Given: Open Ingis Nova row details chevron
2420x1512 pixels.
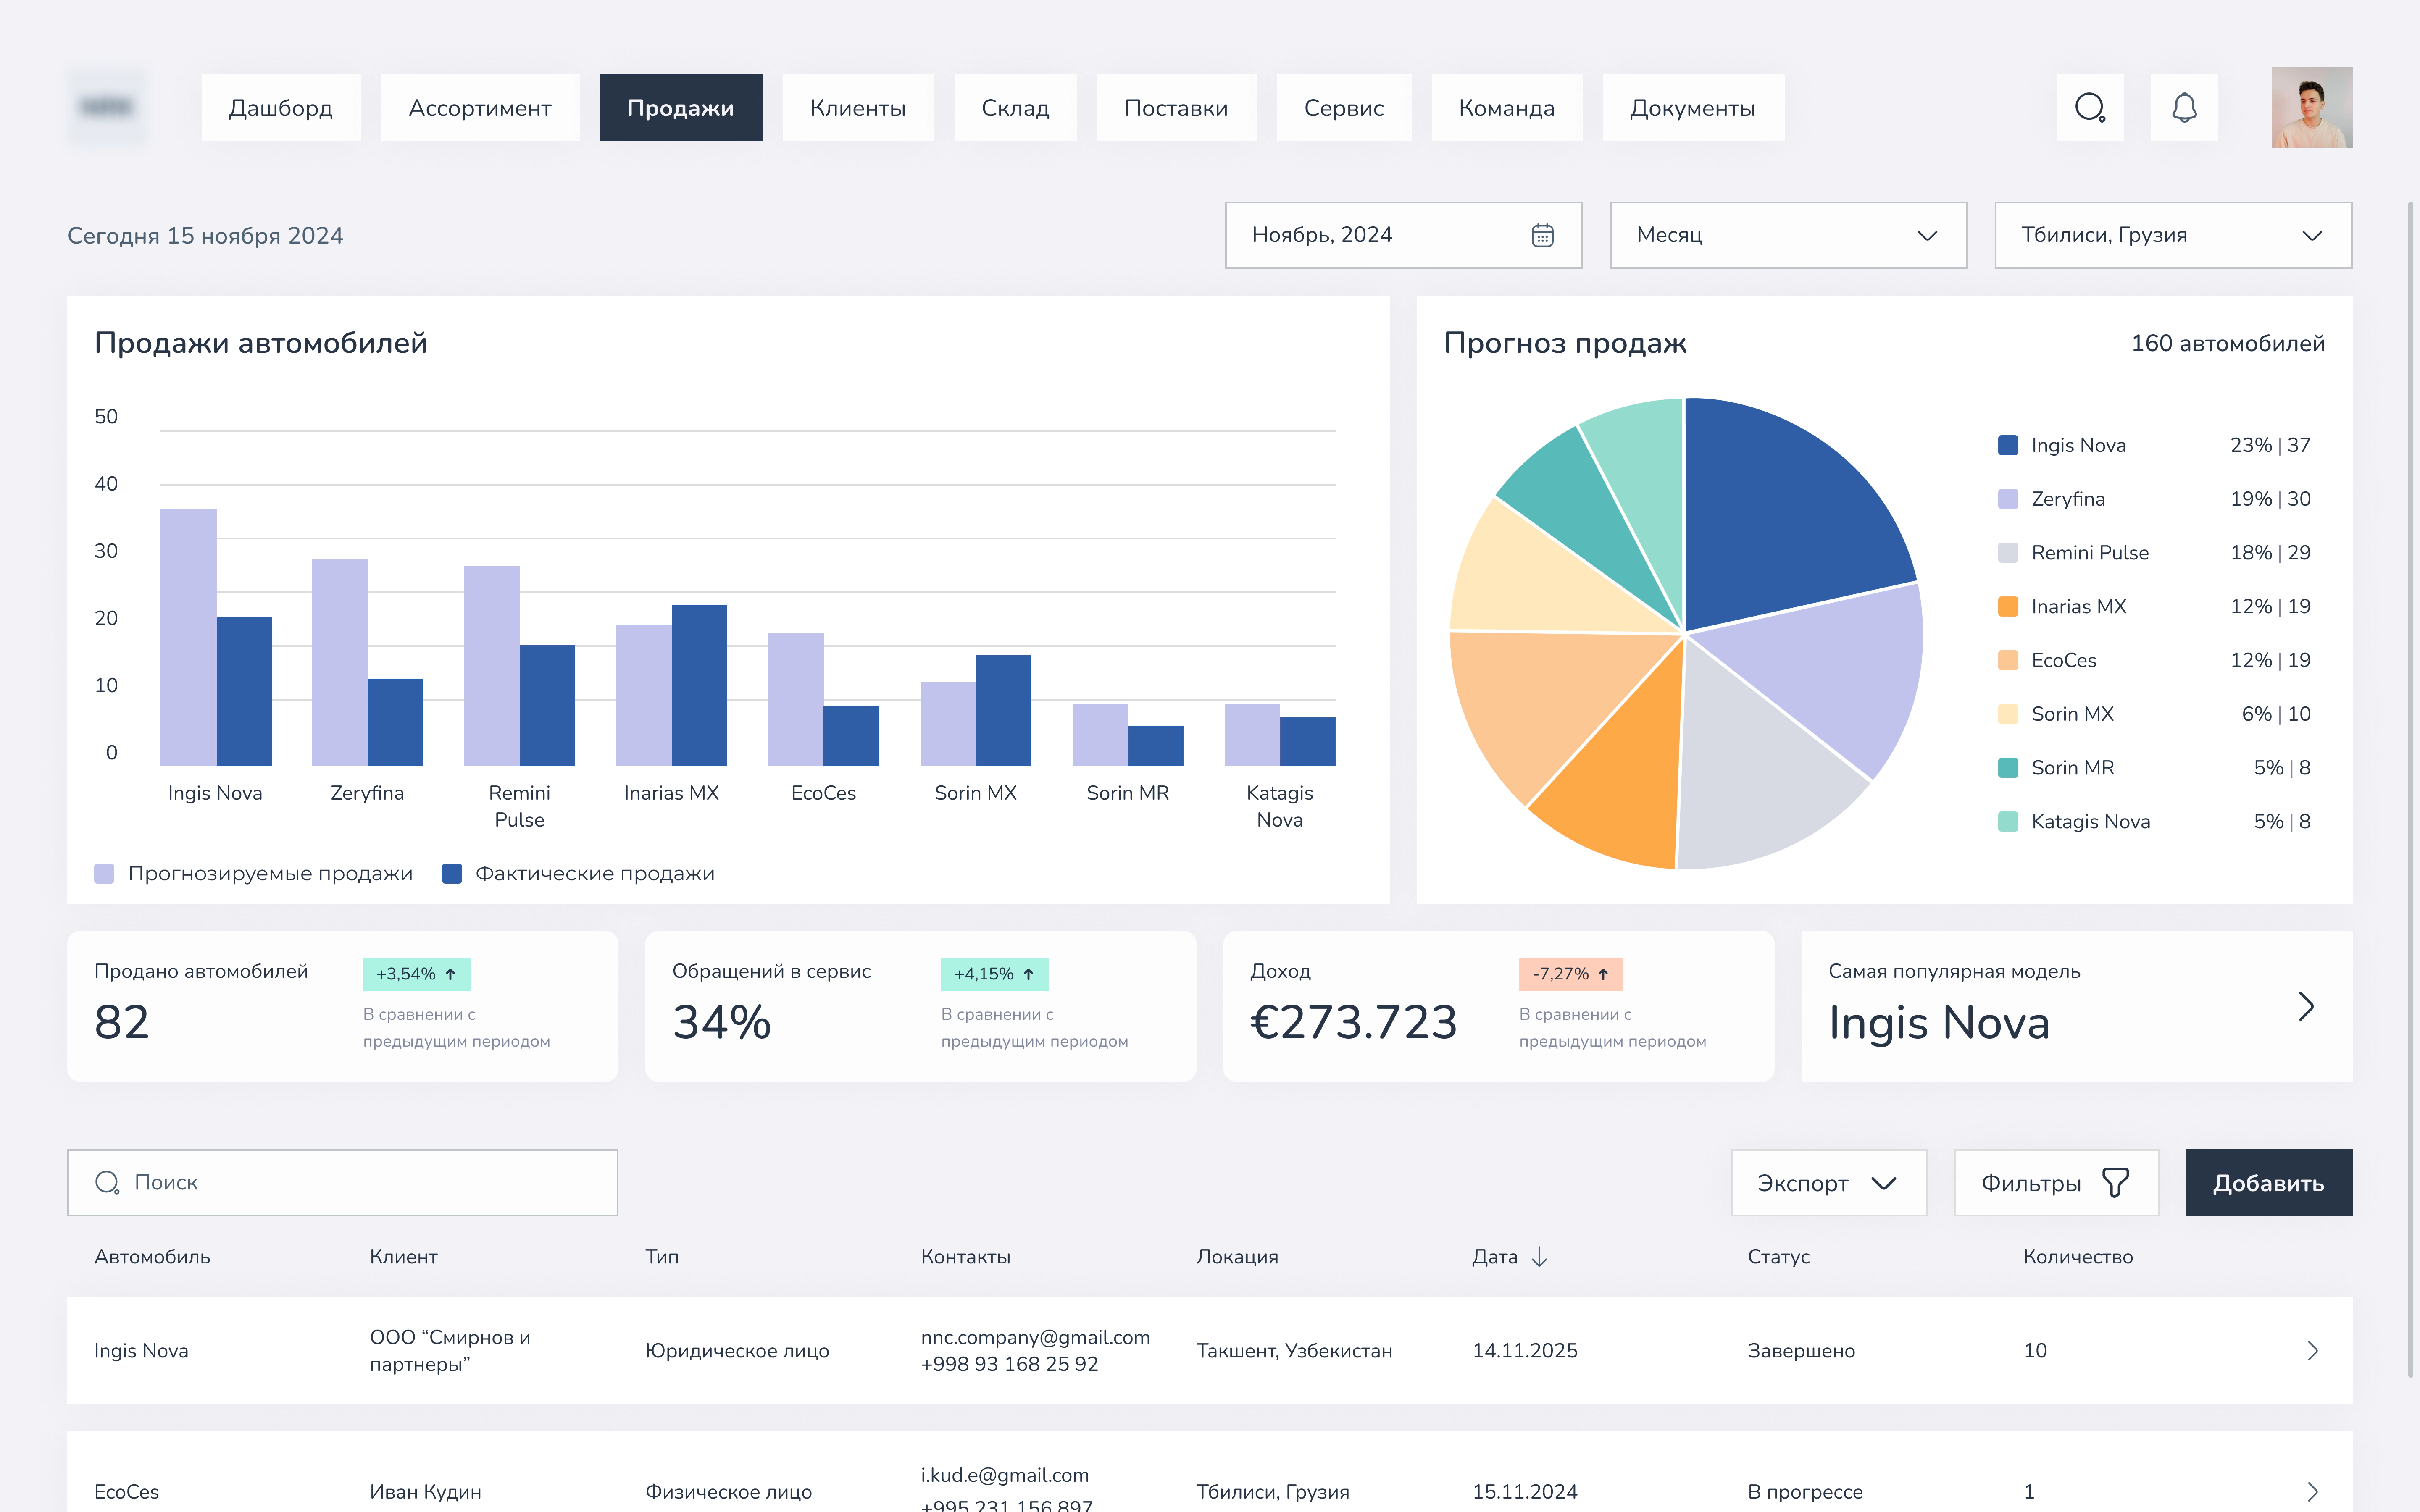Looking at the screenshot, I should 2312,1351.
